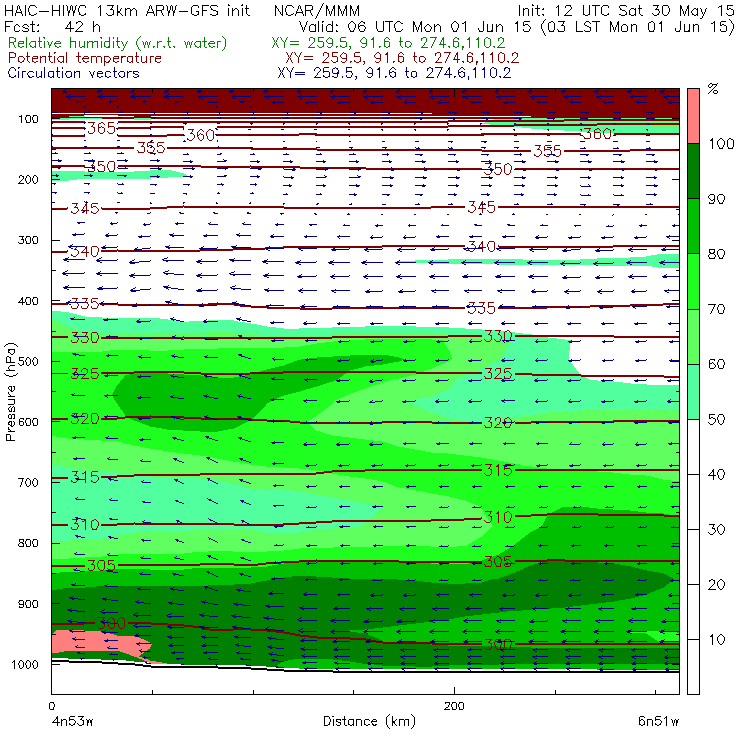Click the 'Pressure (hPa)' vertical axis label

pyautogui.click(x=10, y=392)
